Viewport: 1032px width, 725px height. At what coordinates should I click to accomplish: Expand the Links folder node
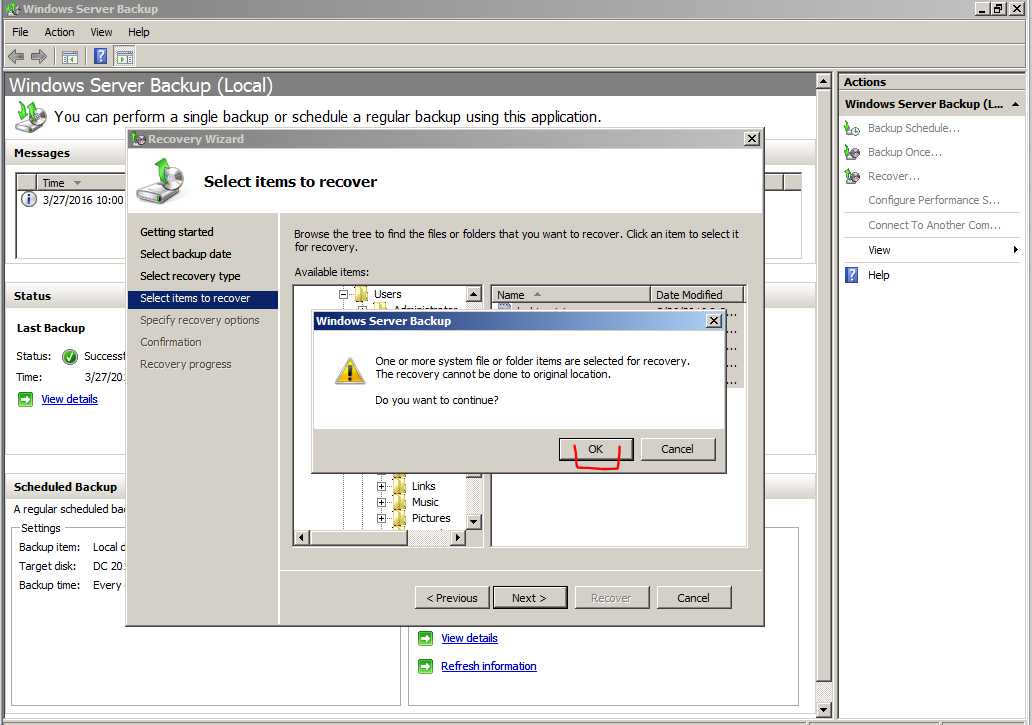pos(381,486)
